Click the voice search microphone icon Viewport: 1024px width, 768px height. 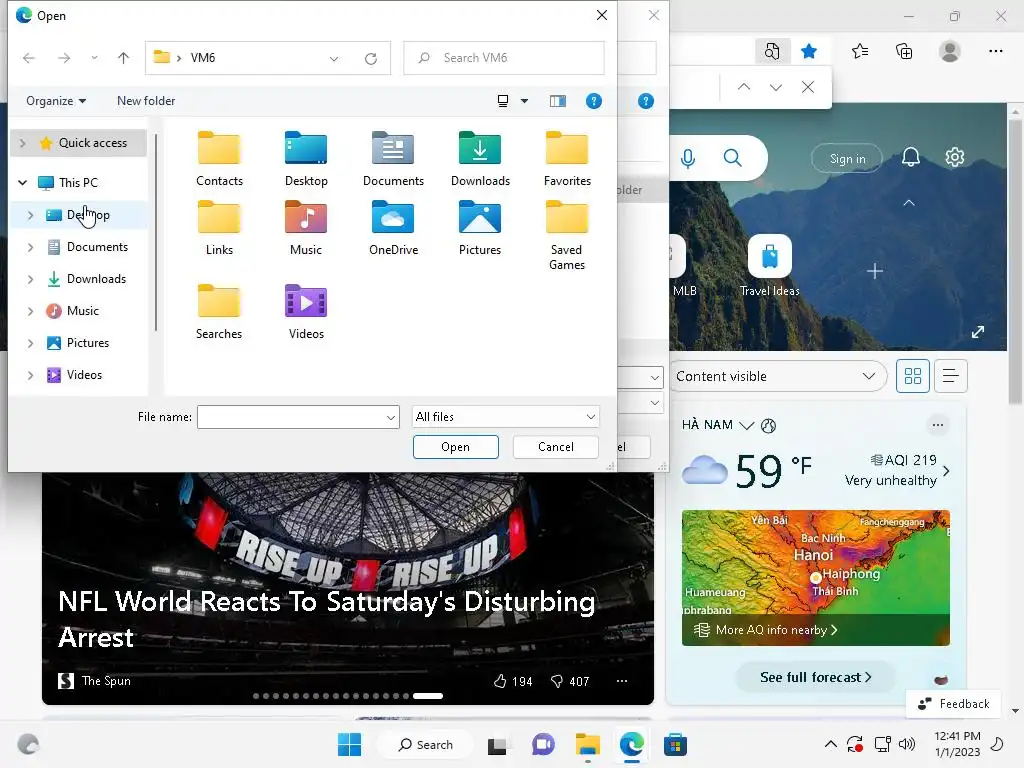coord(688,158)
